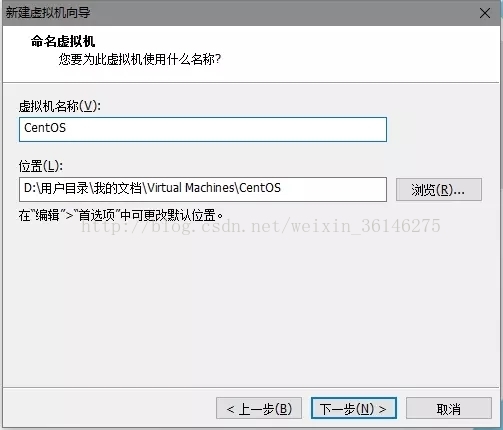Click the 浏览(R)... browse button
Screen dimensions: 503x430
439,189
